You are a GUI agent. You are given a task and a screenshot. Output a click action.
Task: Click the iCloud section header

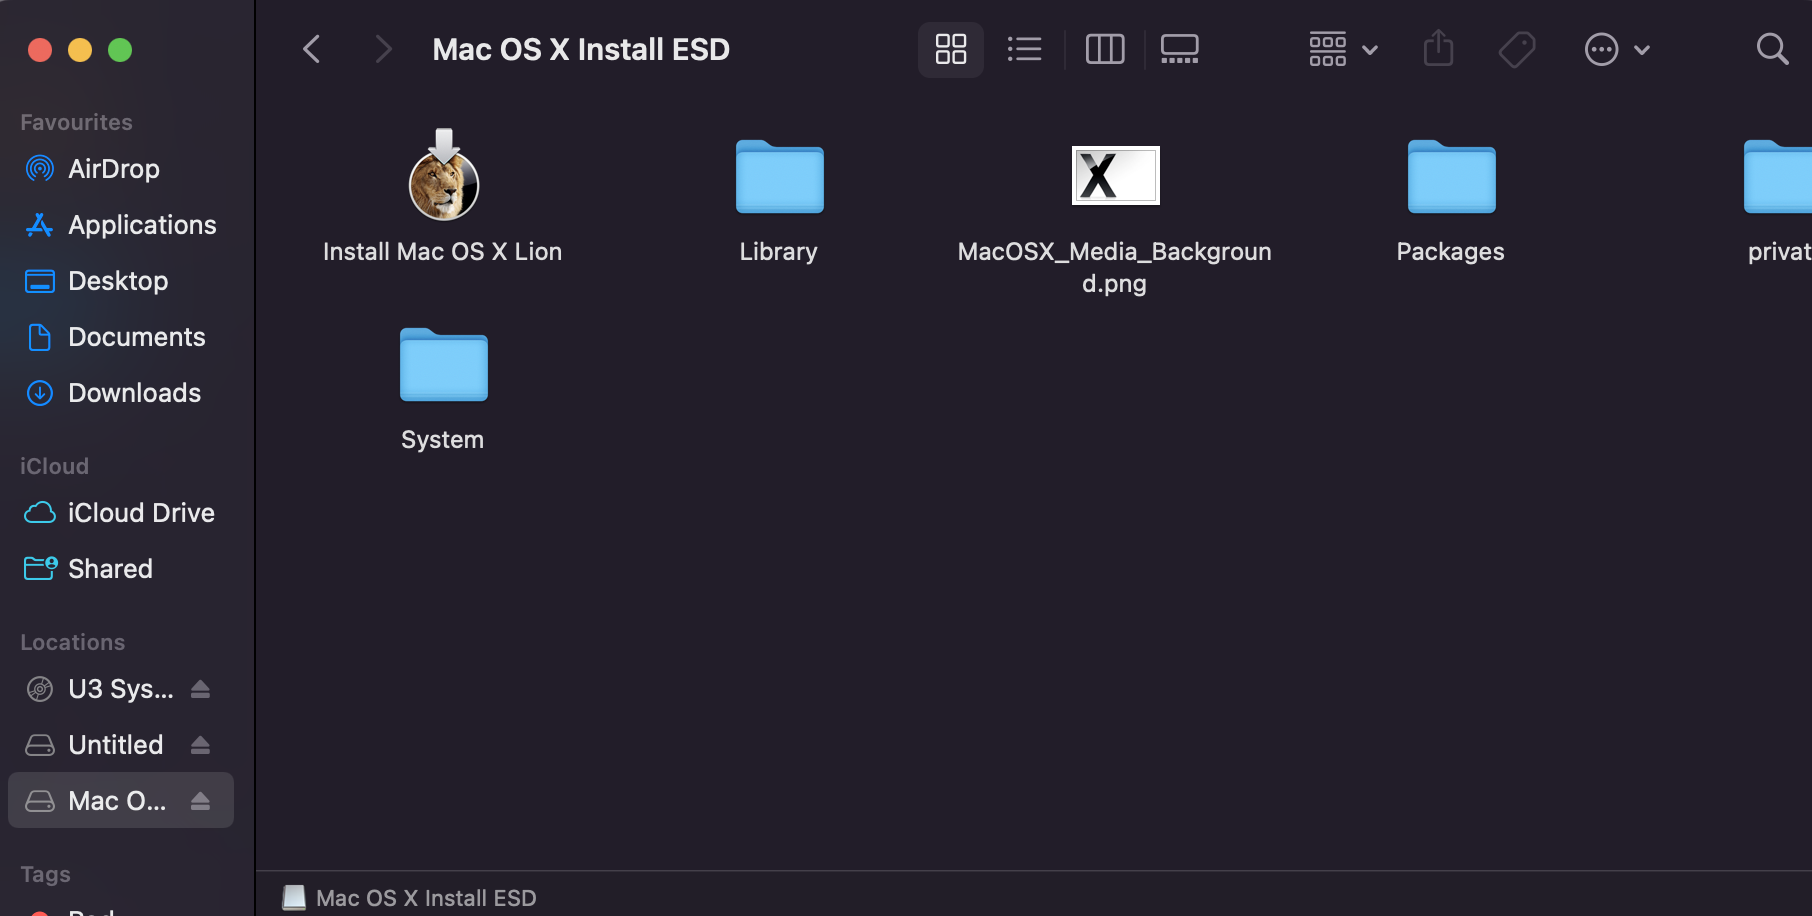[x=54, y=466]
